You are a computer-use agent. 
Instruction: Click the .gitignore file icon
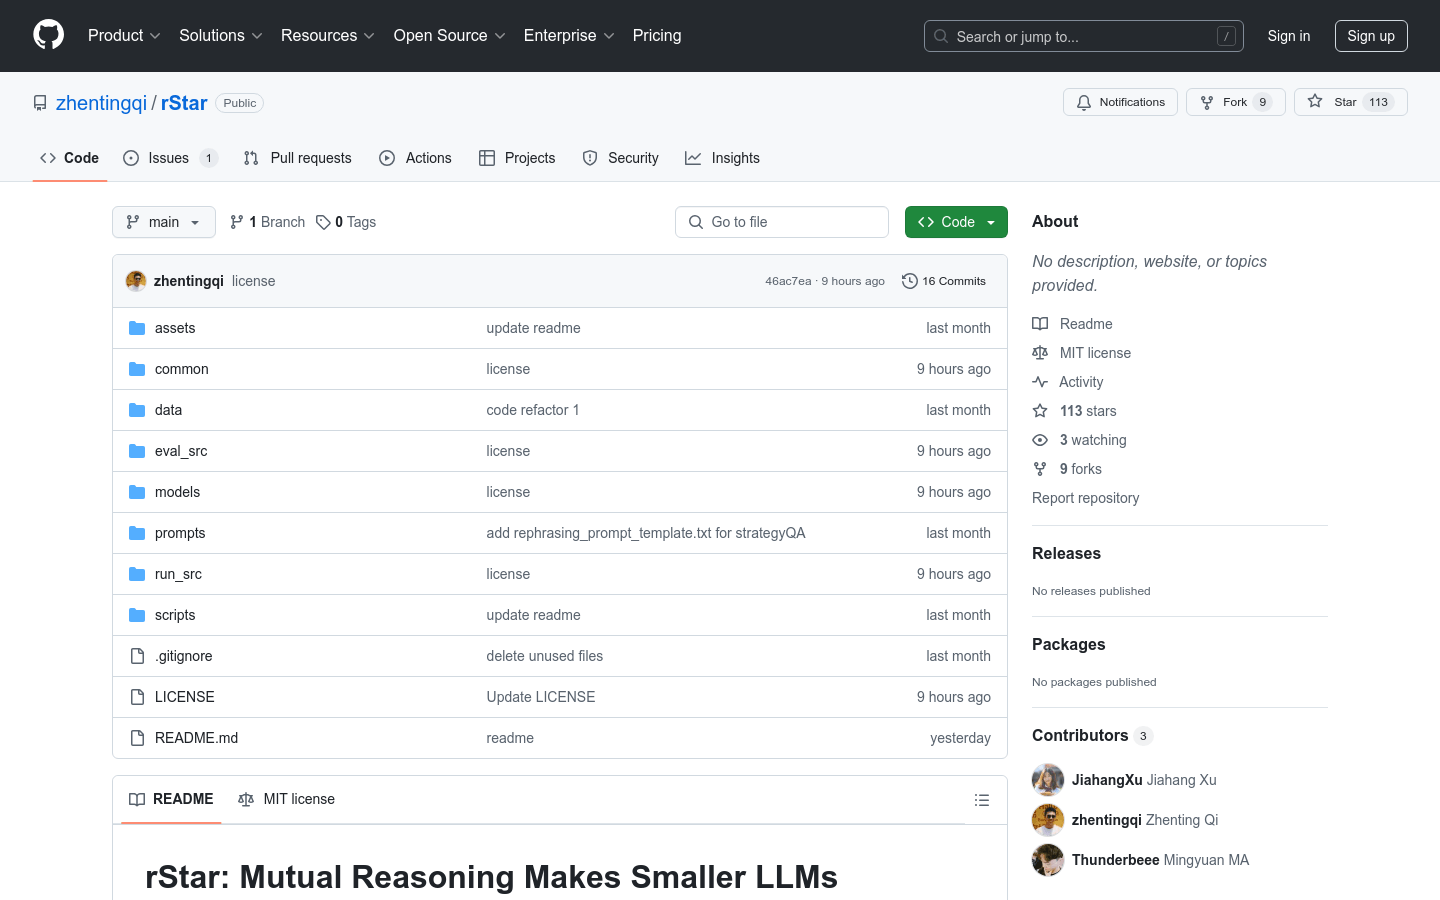tap(137, 656)
